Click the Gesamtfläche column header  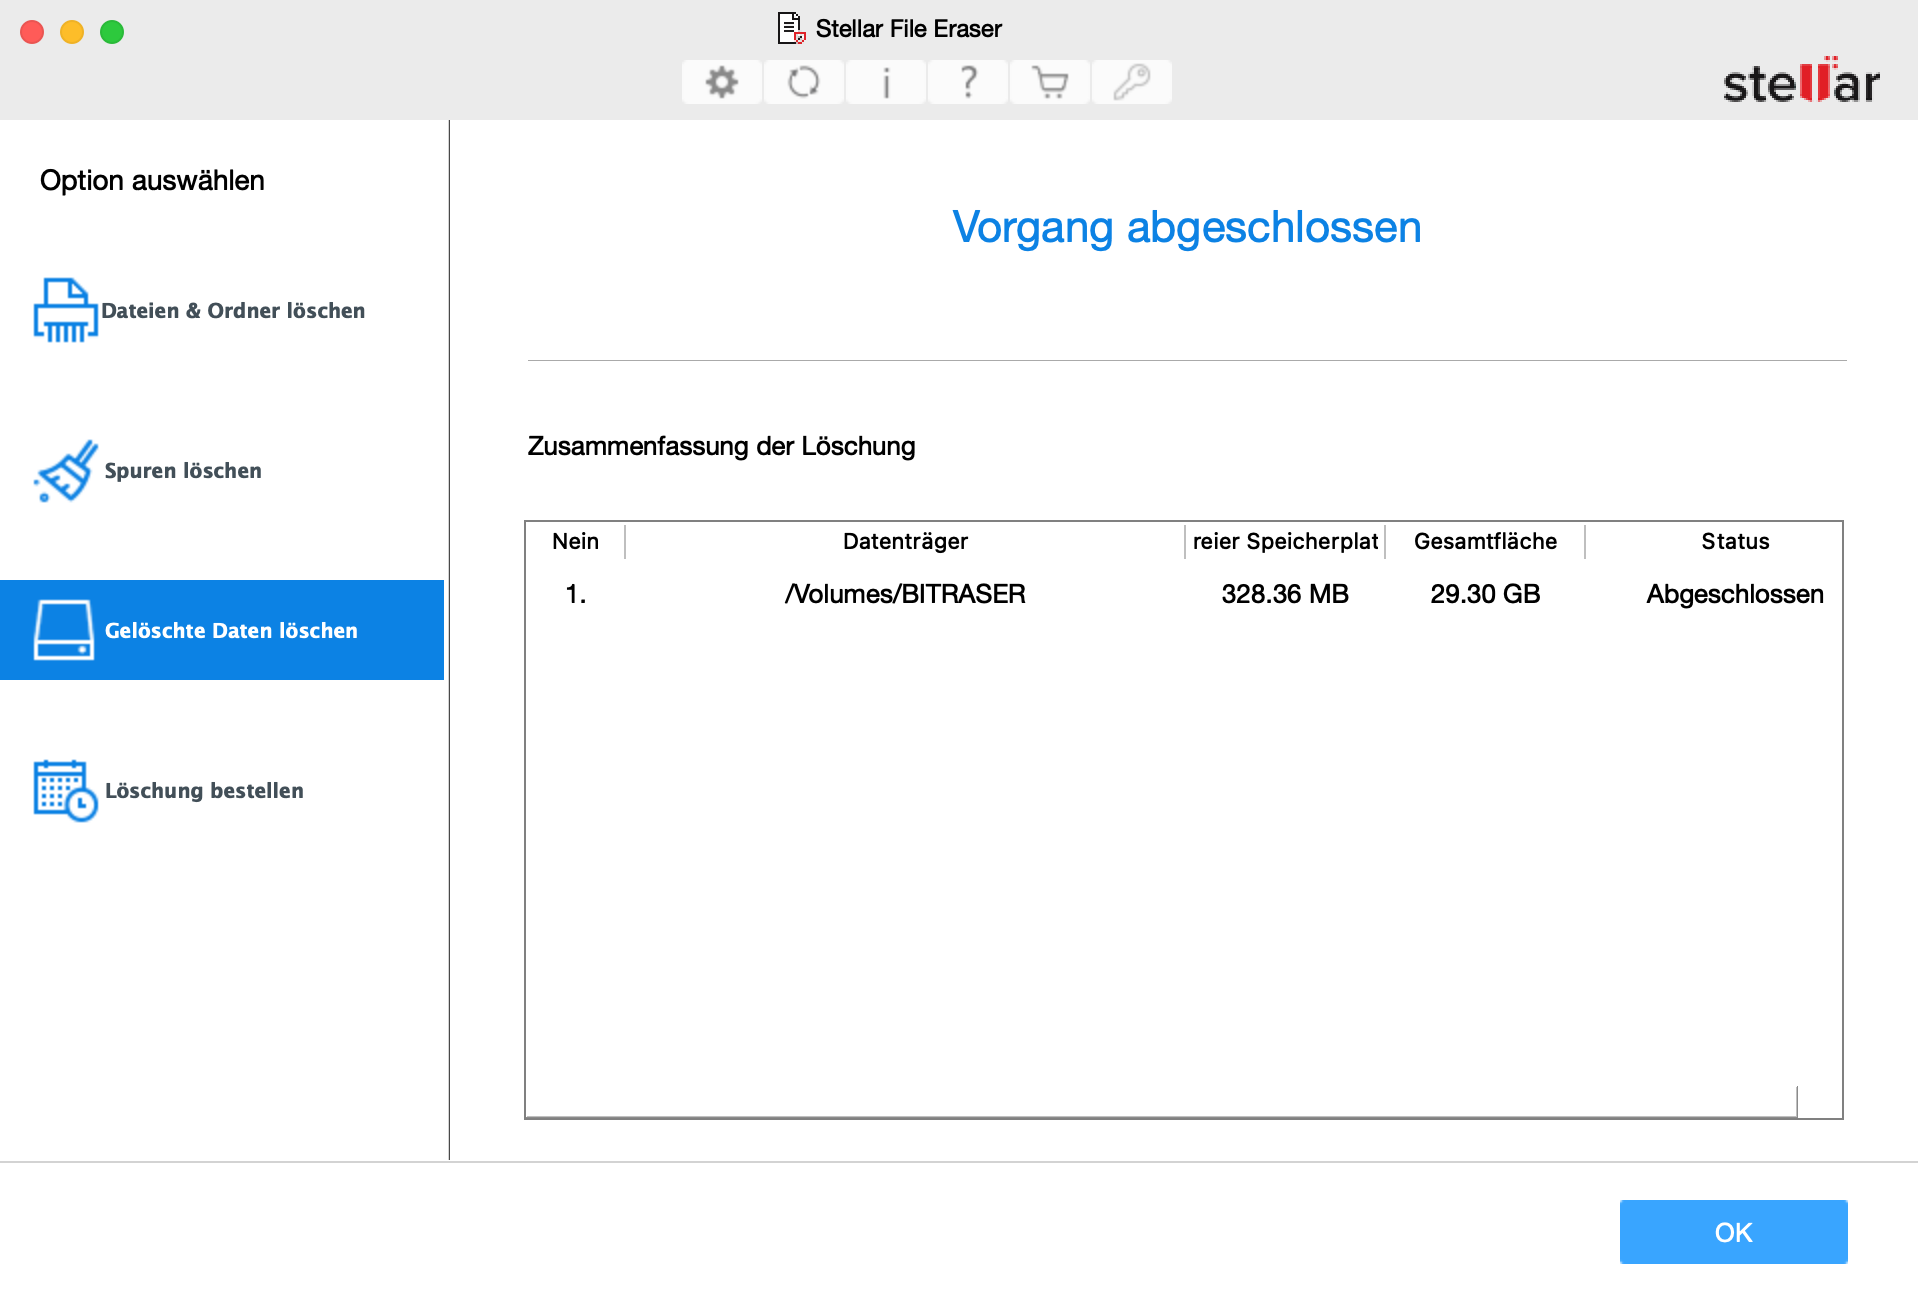point(1485,541)
